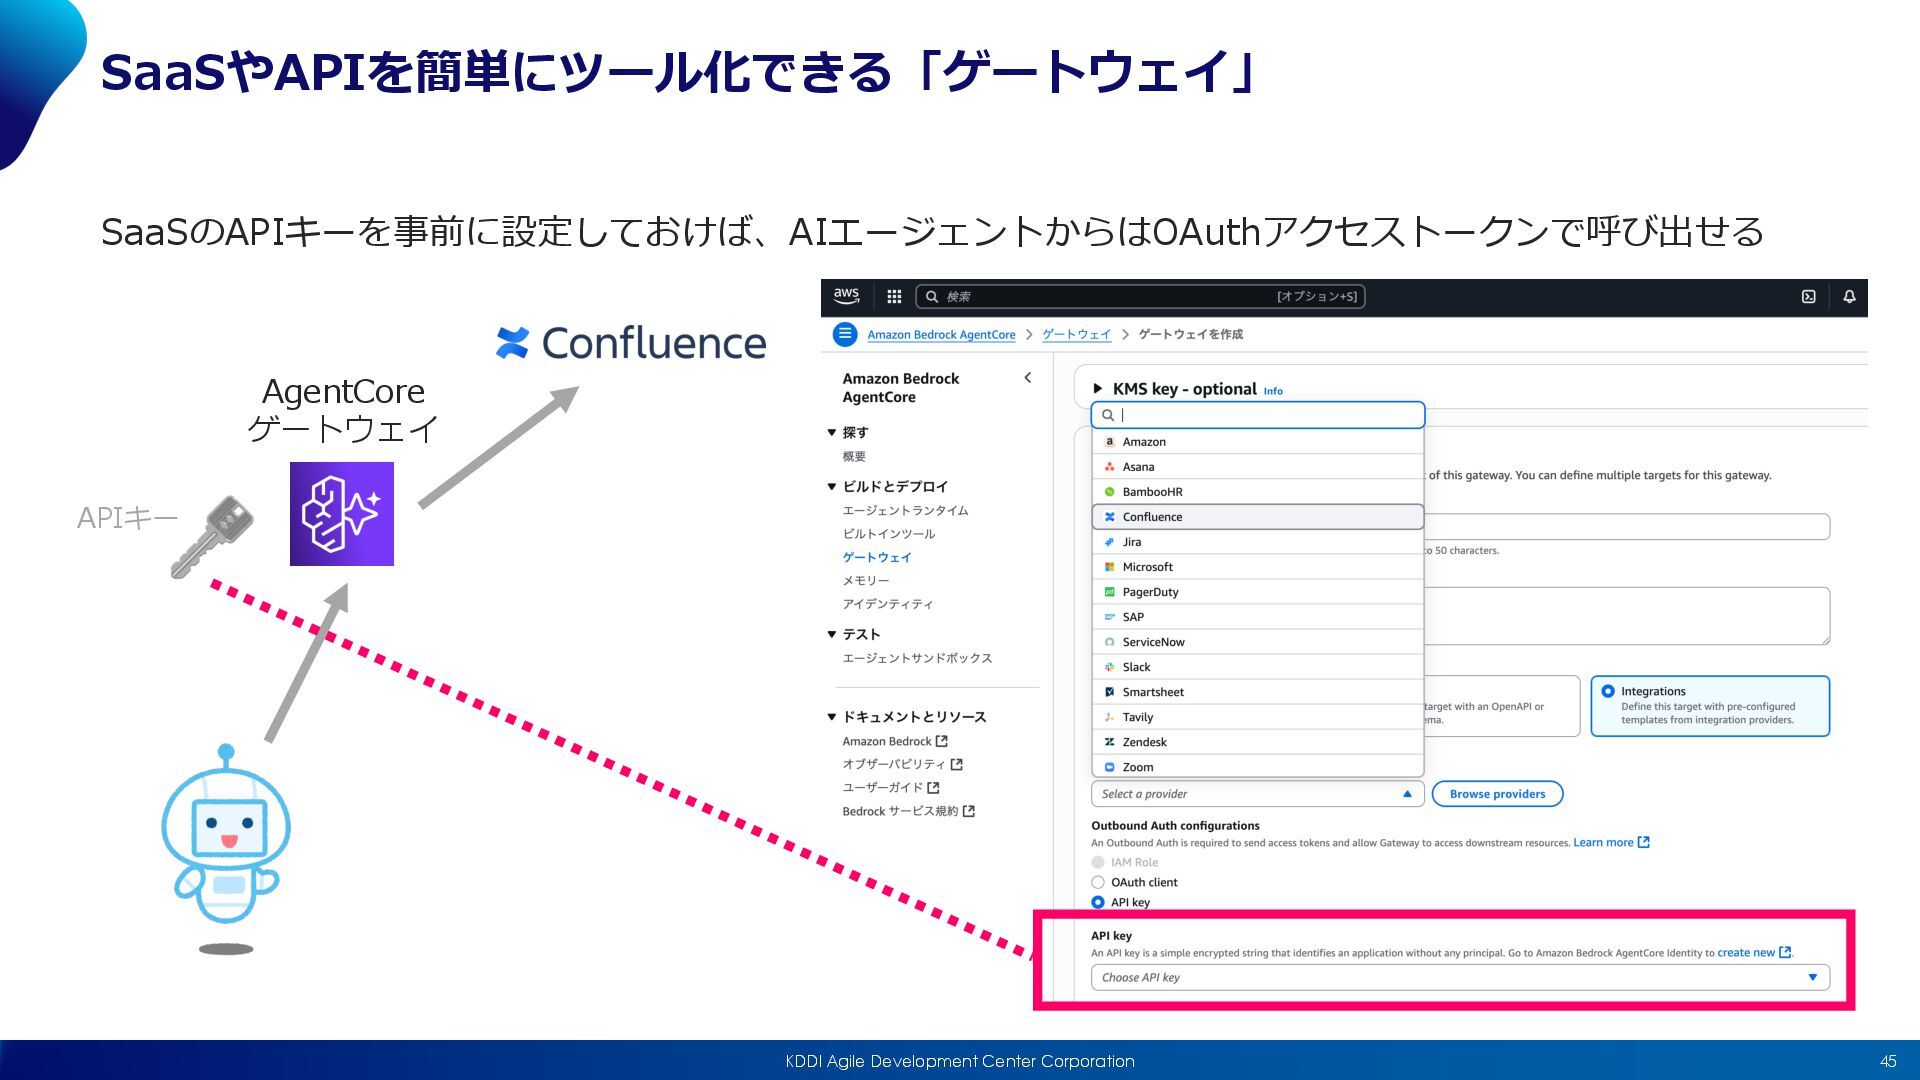Toggle the hamburger navigation menu icon
The image size is (1920, 1080).
click(x=845, y=334)
